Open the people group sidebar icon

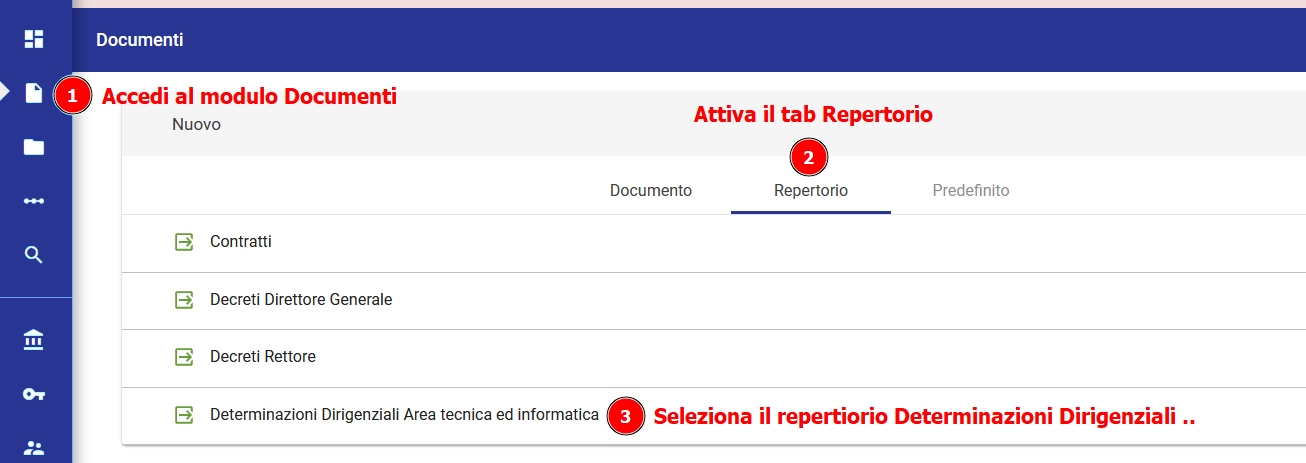[34, 447]
